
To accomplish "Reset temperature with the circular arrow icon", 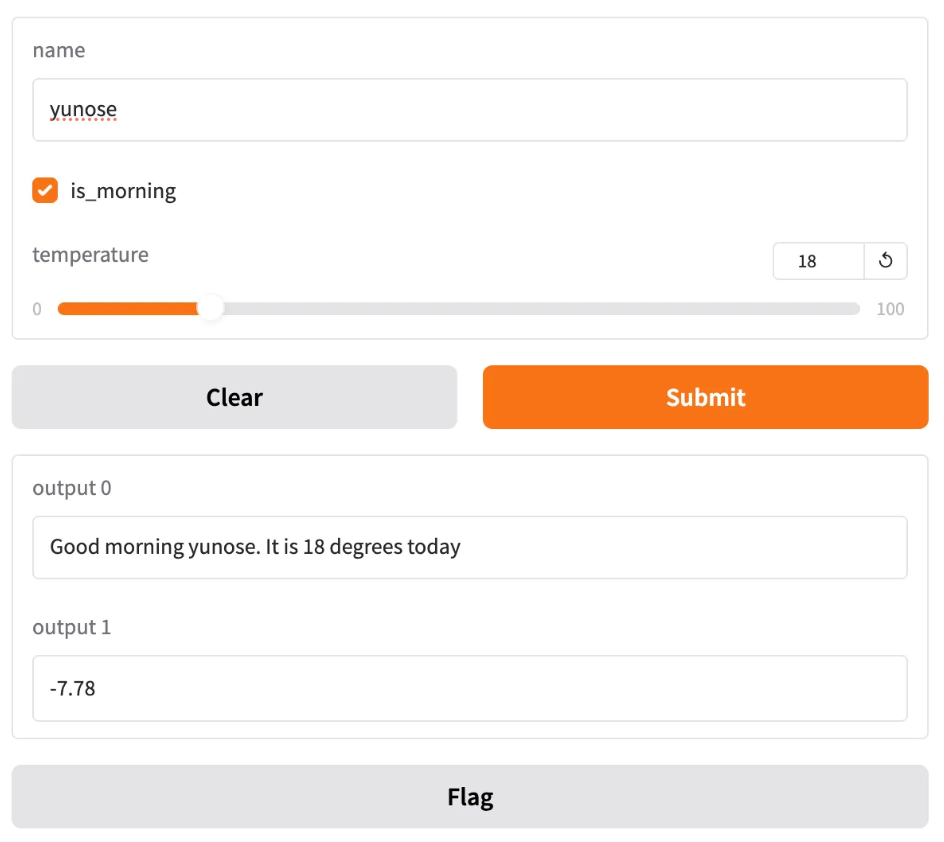I will click(886, 261).
